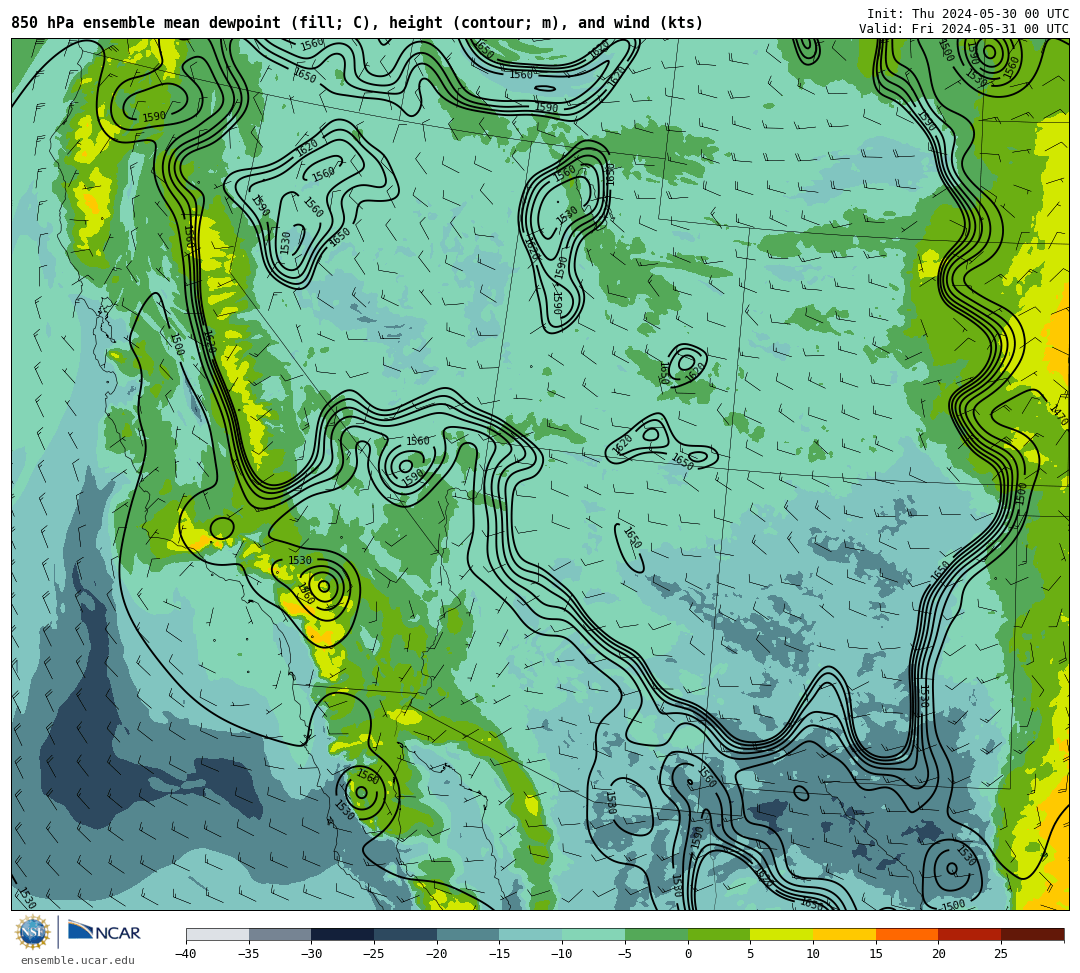Pick the red 20 to 25 swatch

point(970,934)
